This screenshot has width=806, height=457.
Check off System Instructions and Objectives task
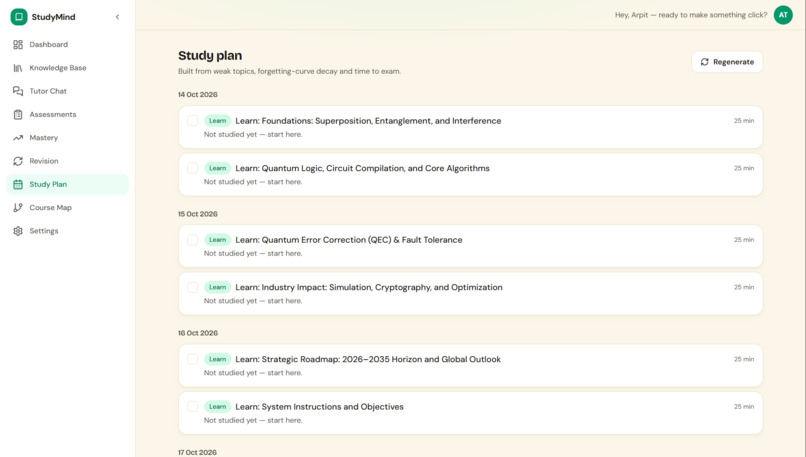click(192, 407)
